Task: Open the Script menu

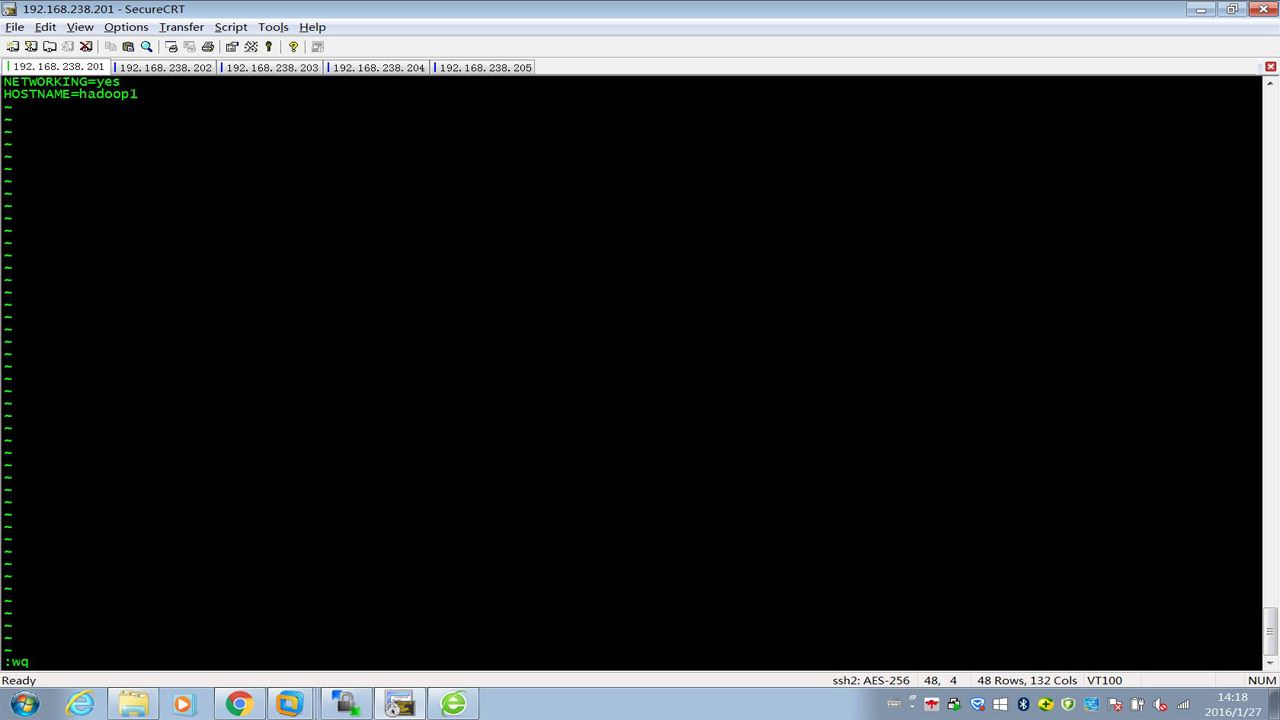Action: coord(231,27)
